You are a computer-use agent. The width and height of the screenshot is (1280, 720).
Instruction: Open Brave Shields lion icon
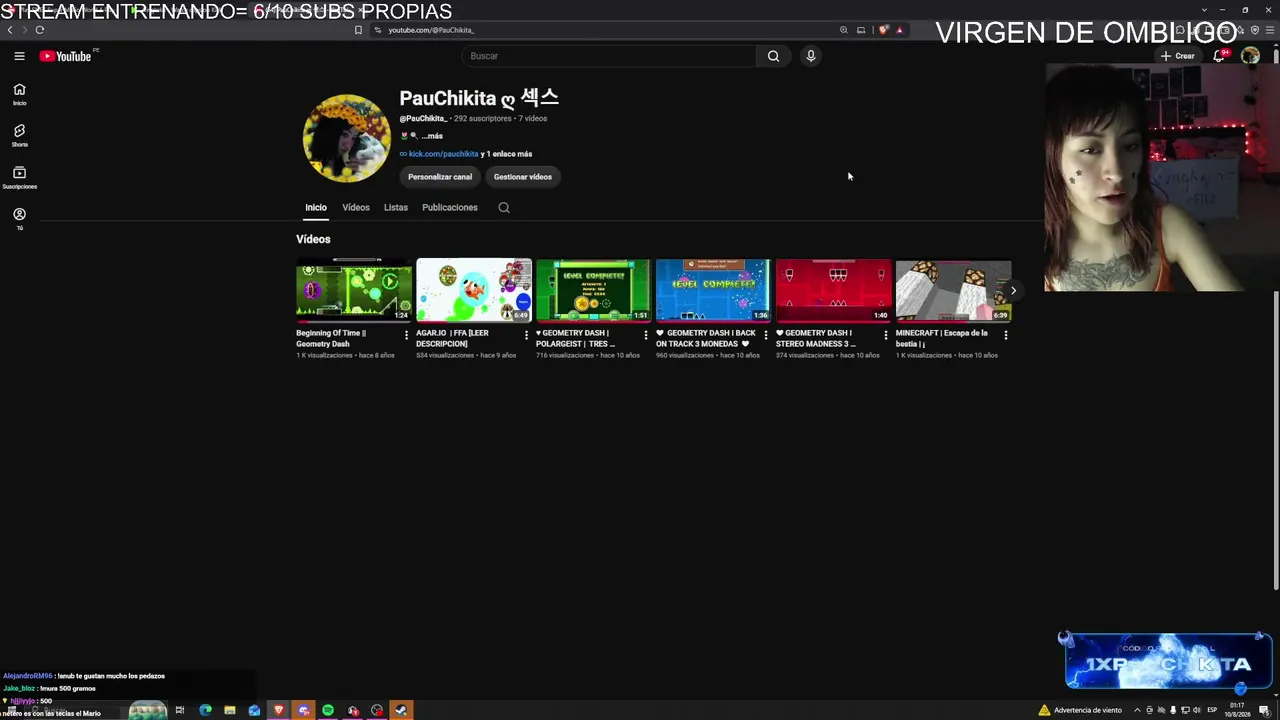(883, 30)
